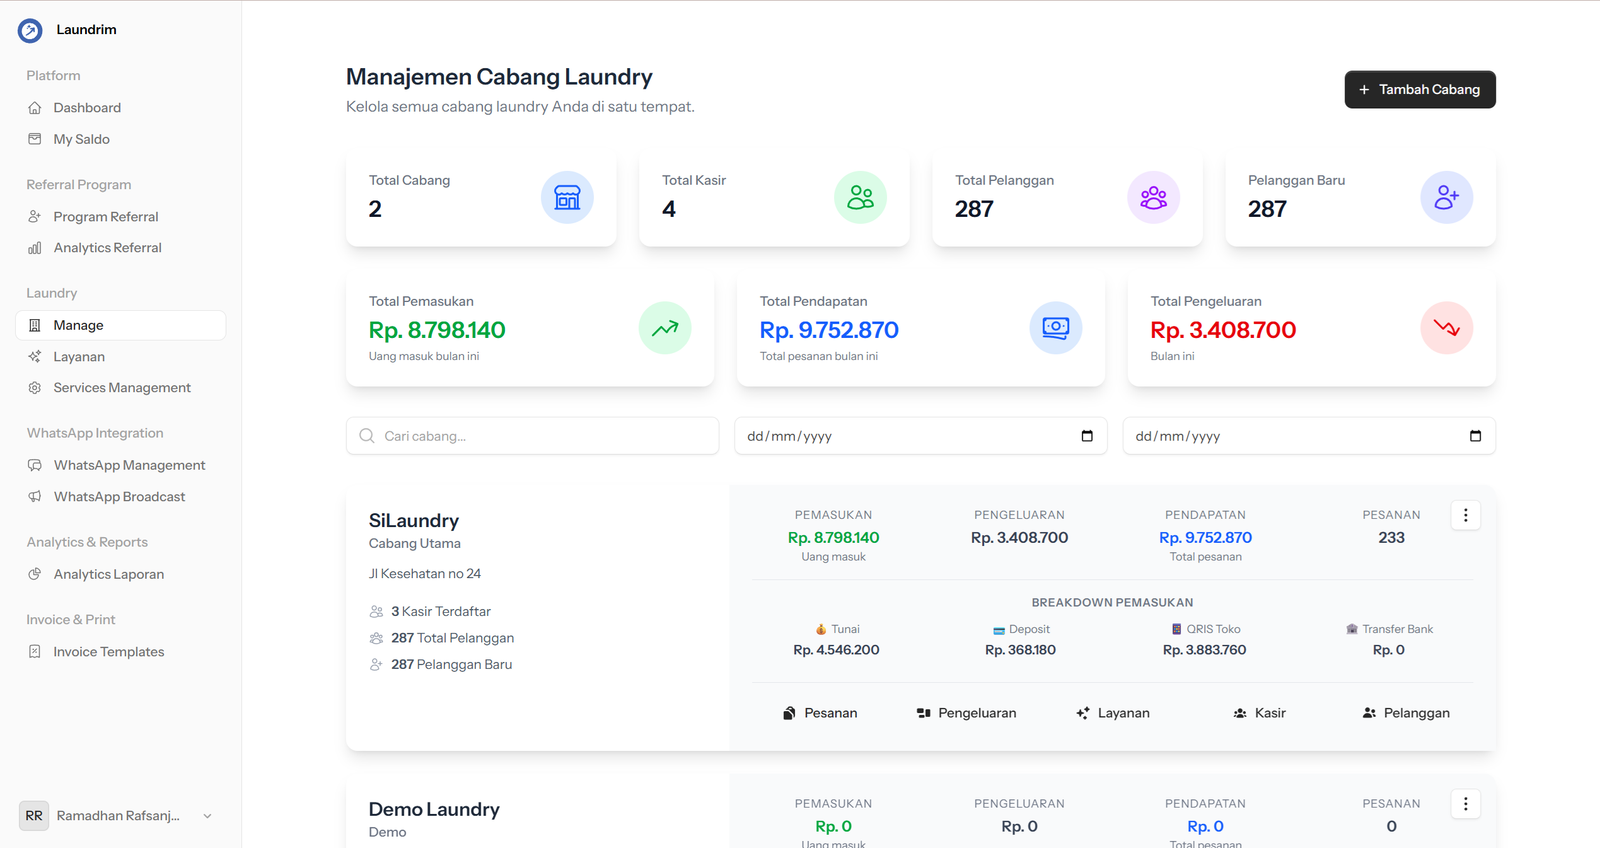
Task: Click the Laundrim logo icon
Action: coord(30,31)
